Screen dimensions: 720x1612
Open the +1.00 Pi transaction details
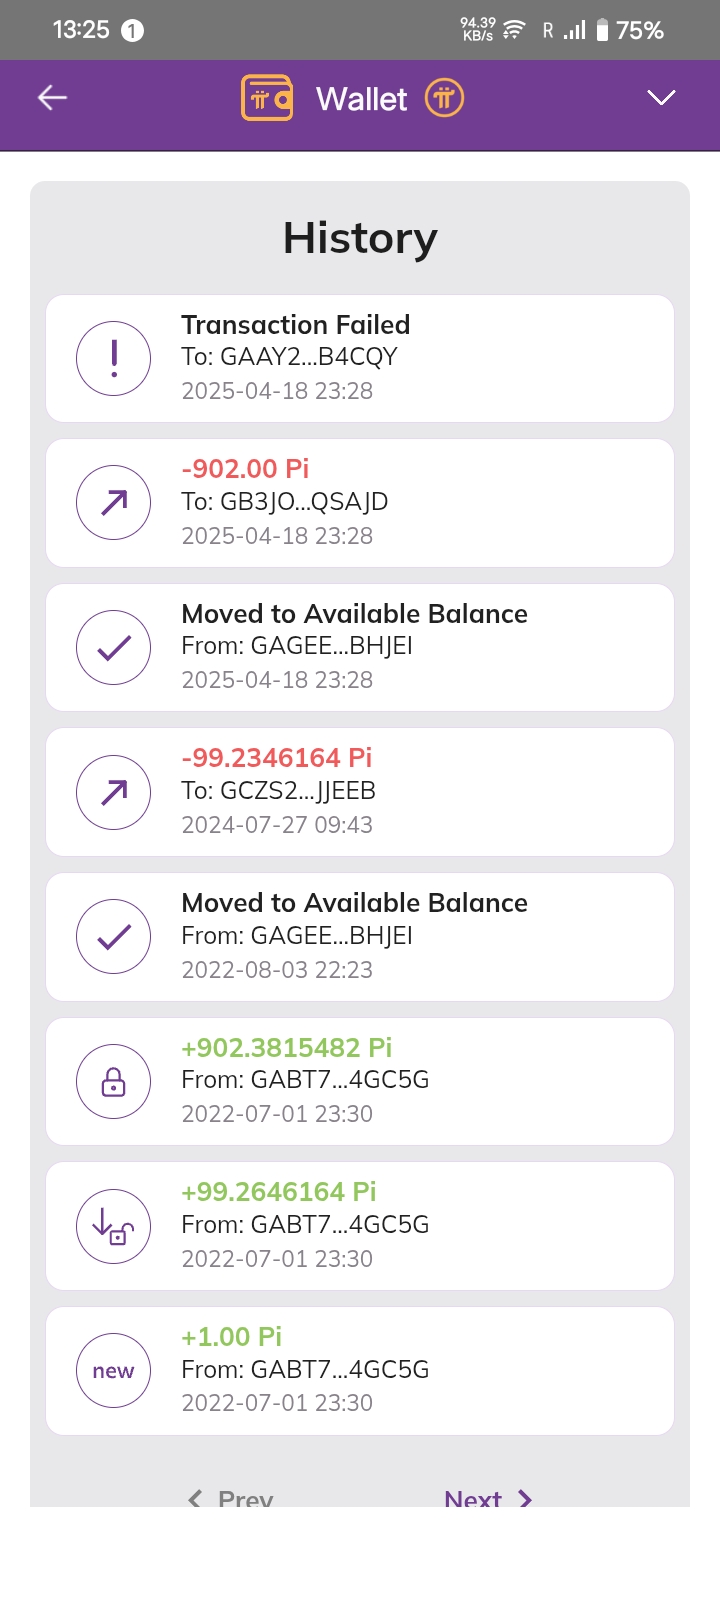tap(400, 1371)
